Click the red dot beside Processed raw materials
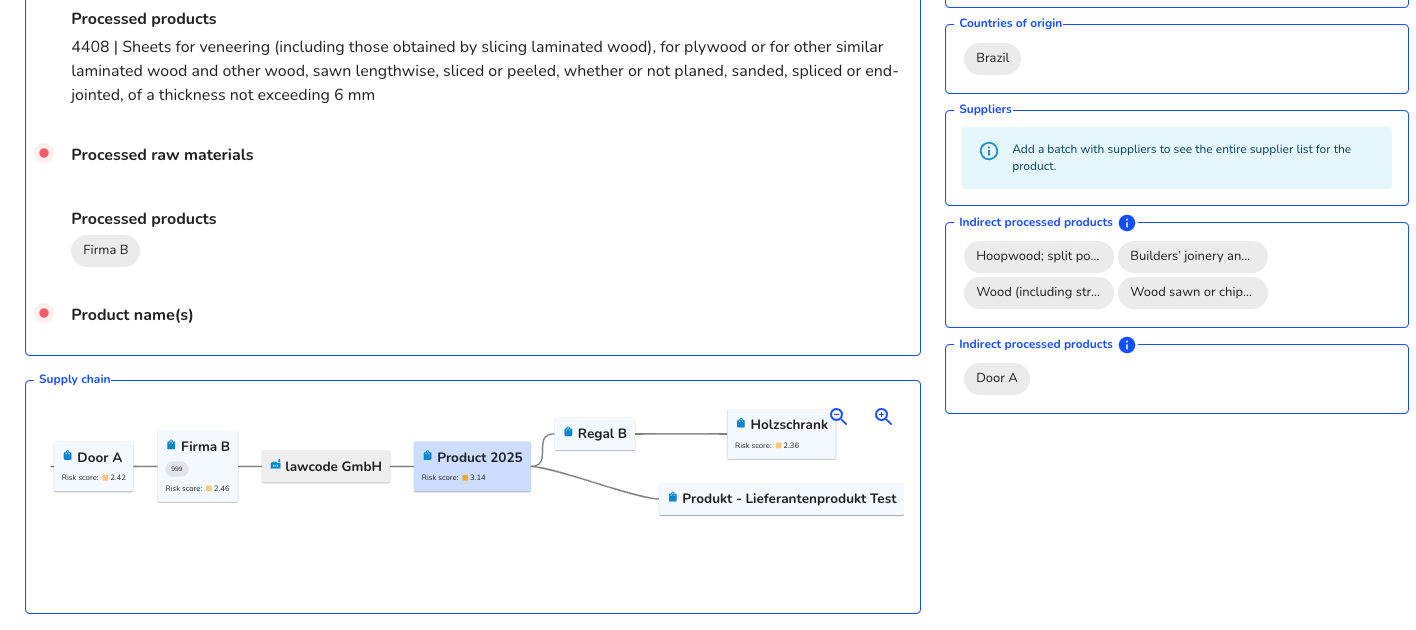The height and width of the screenshot is (630, 1416). [44, 153]
